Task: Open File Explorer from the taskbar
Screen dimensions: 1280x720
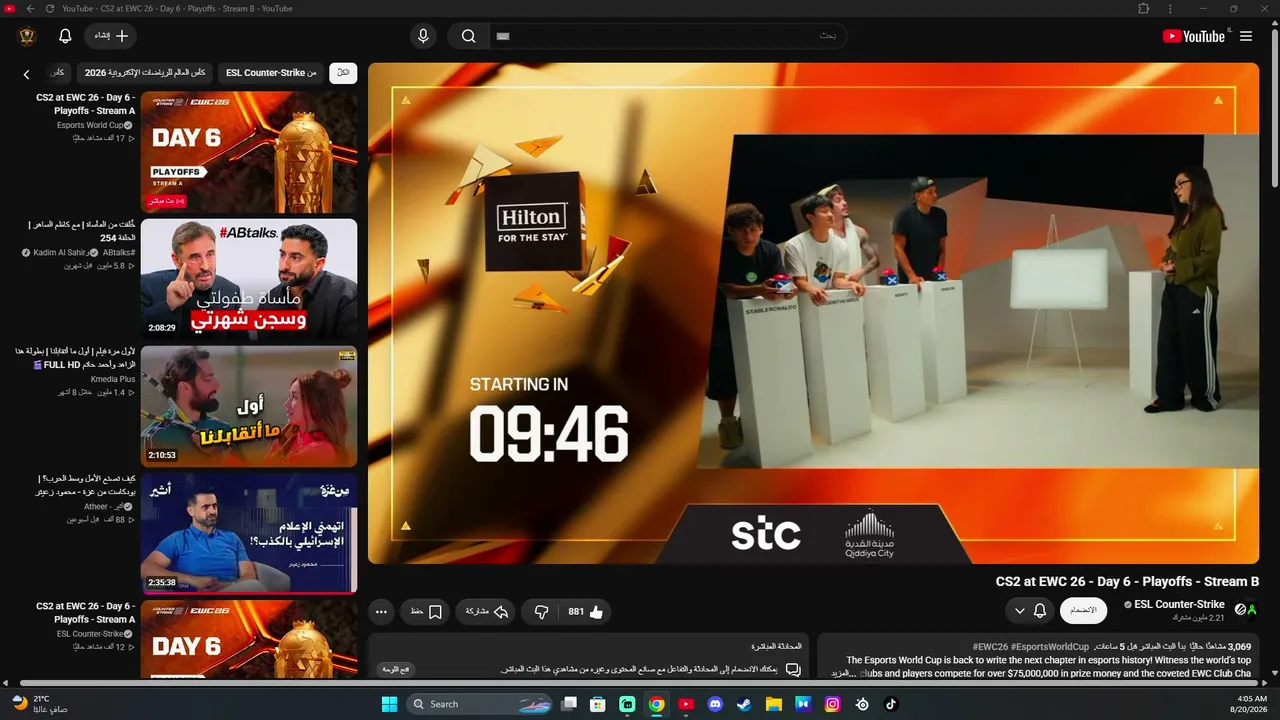Action: pos(773,704)
